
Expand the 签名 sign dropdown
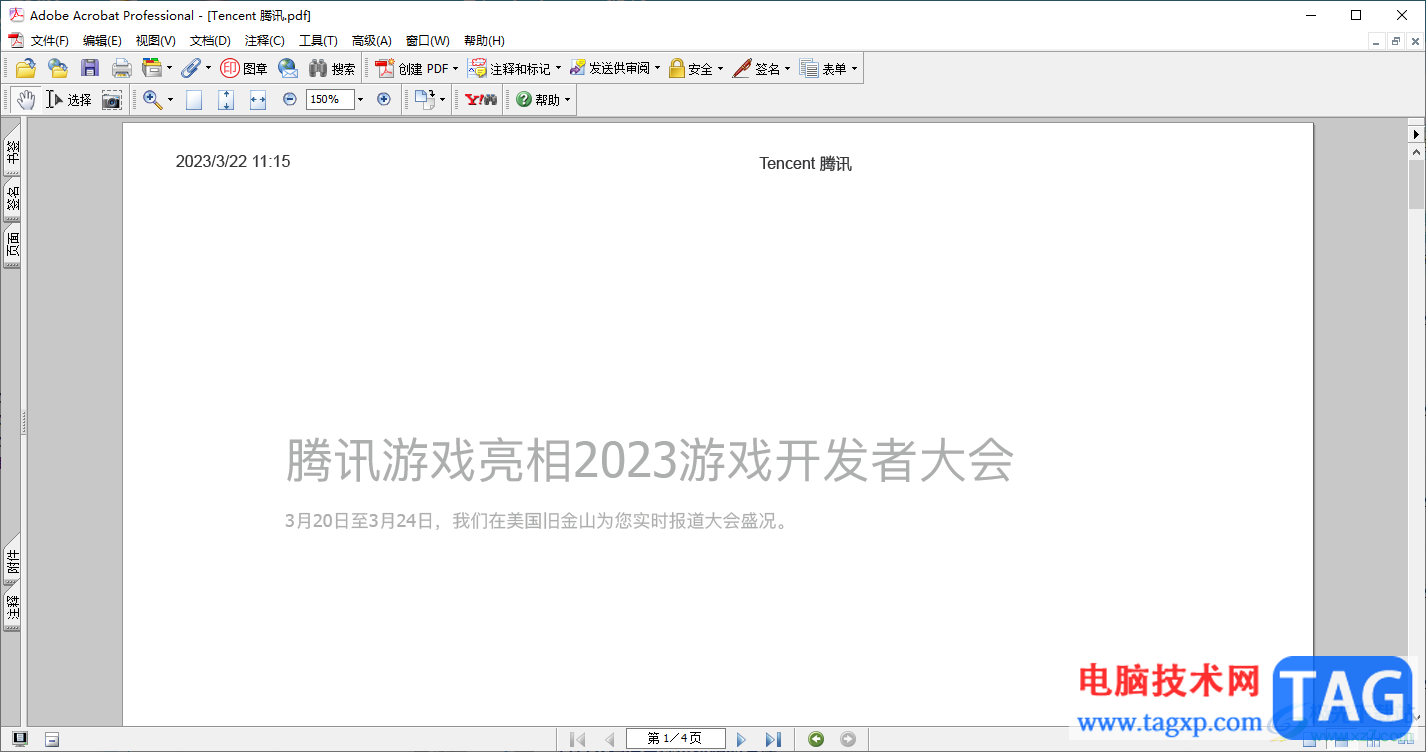tap(787, 68)
